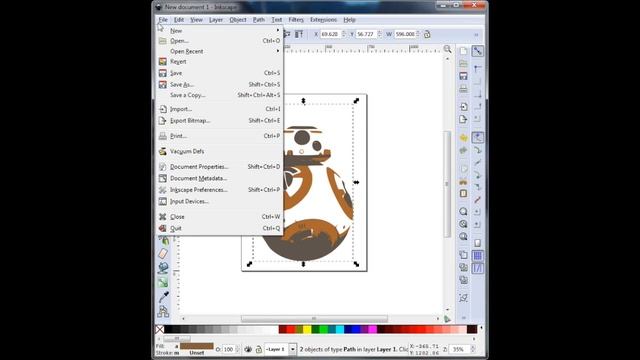Click the cyan palette swatch

pos(340,329)
